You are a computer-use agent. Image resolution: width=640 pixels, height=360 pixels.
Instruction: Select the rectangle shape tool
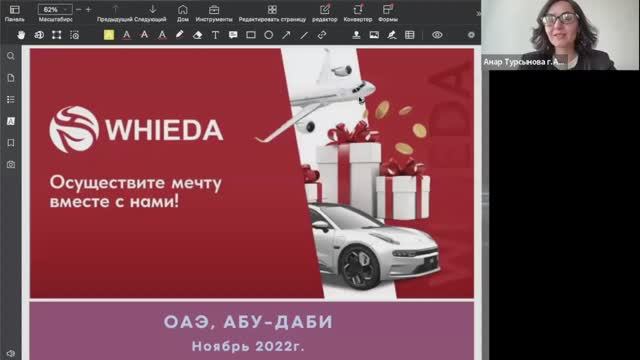pos(251,35)
